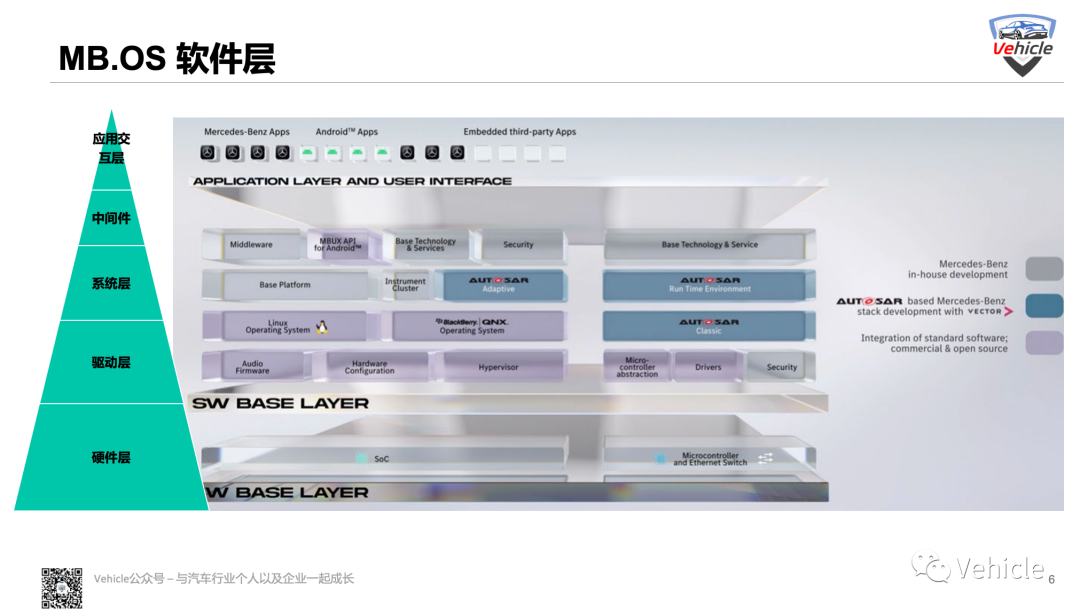Click the wide Base Technology & Service block
Image resolution: width=1080 pixels, height=614 pixels.
[x=709, y=245]
